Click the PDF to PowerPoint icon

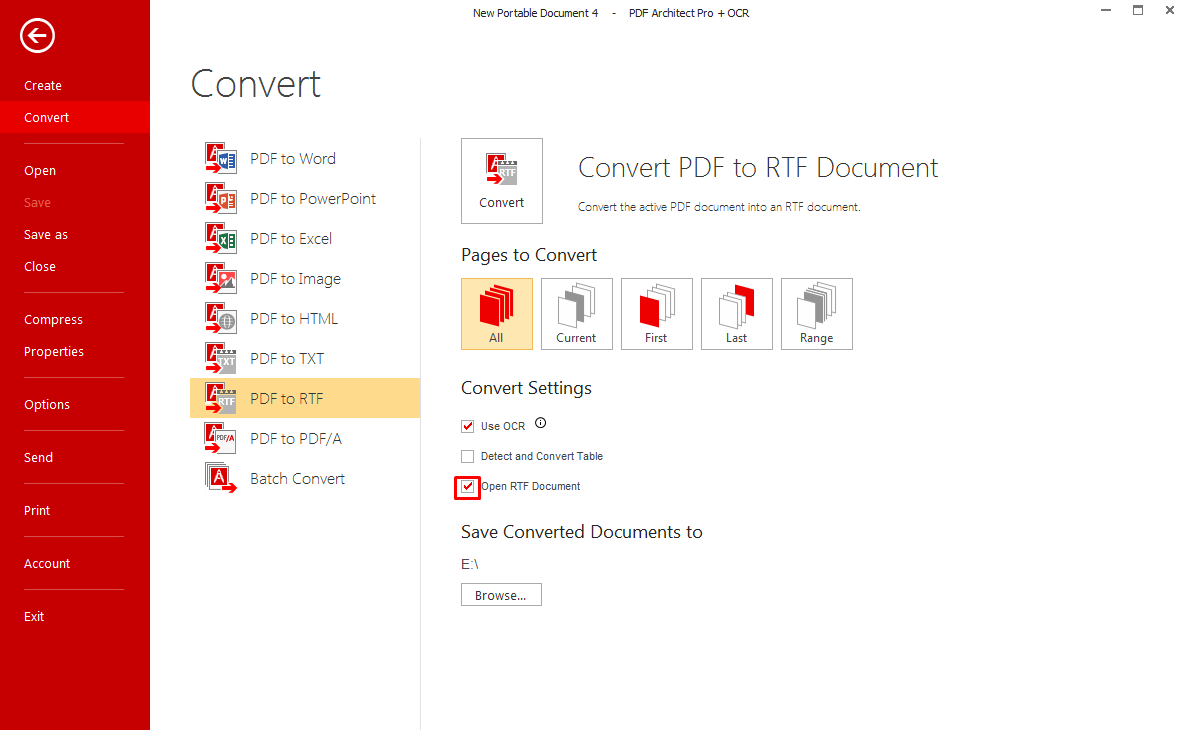[x=220, y=198]
